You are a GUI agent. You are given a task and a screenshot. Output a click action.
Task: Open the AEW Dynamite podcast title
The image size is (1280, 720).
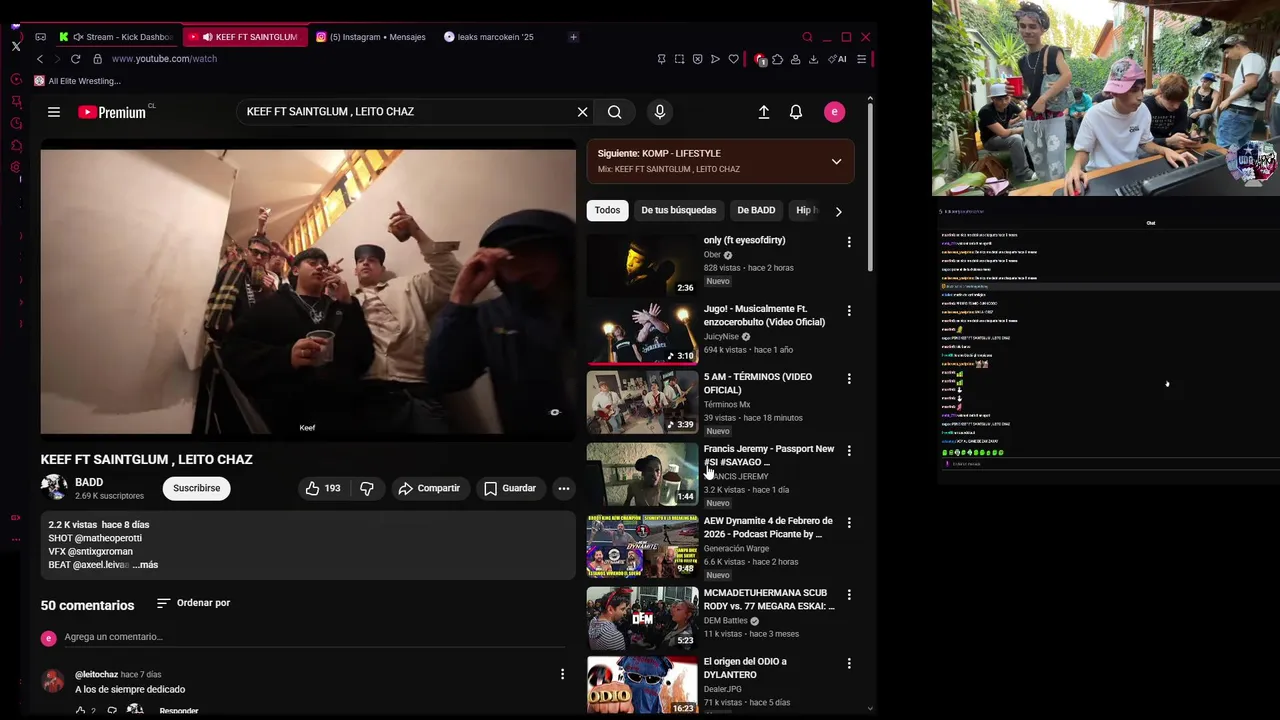[768, 527]
